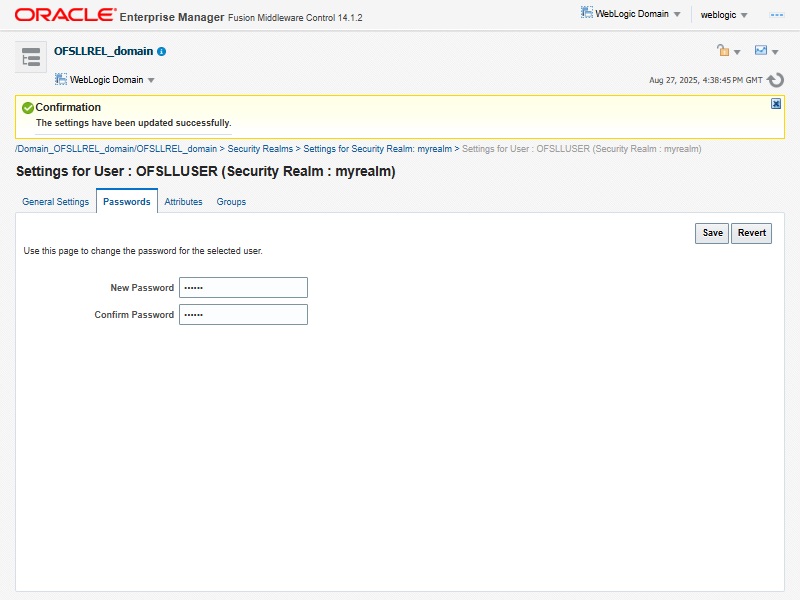
Task: Click the Confirm Password label
Action: tap(134, 315)
